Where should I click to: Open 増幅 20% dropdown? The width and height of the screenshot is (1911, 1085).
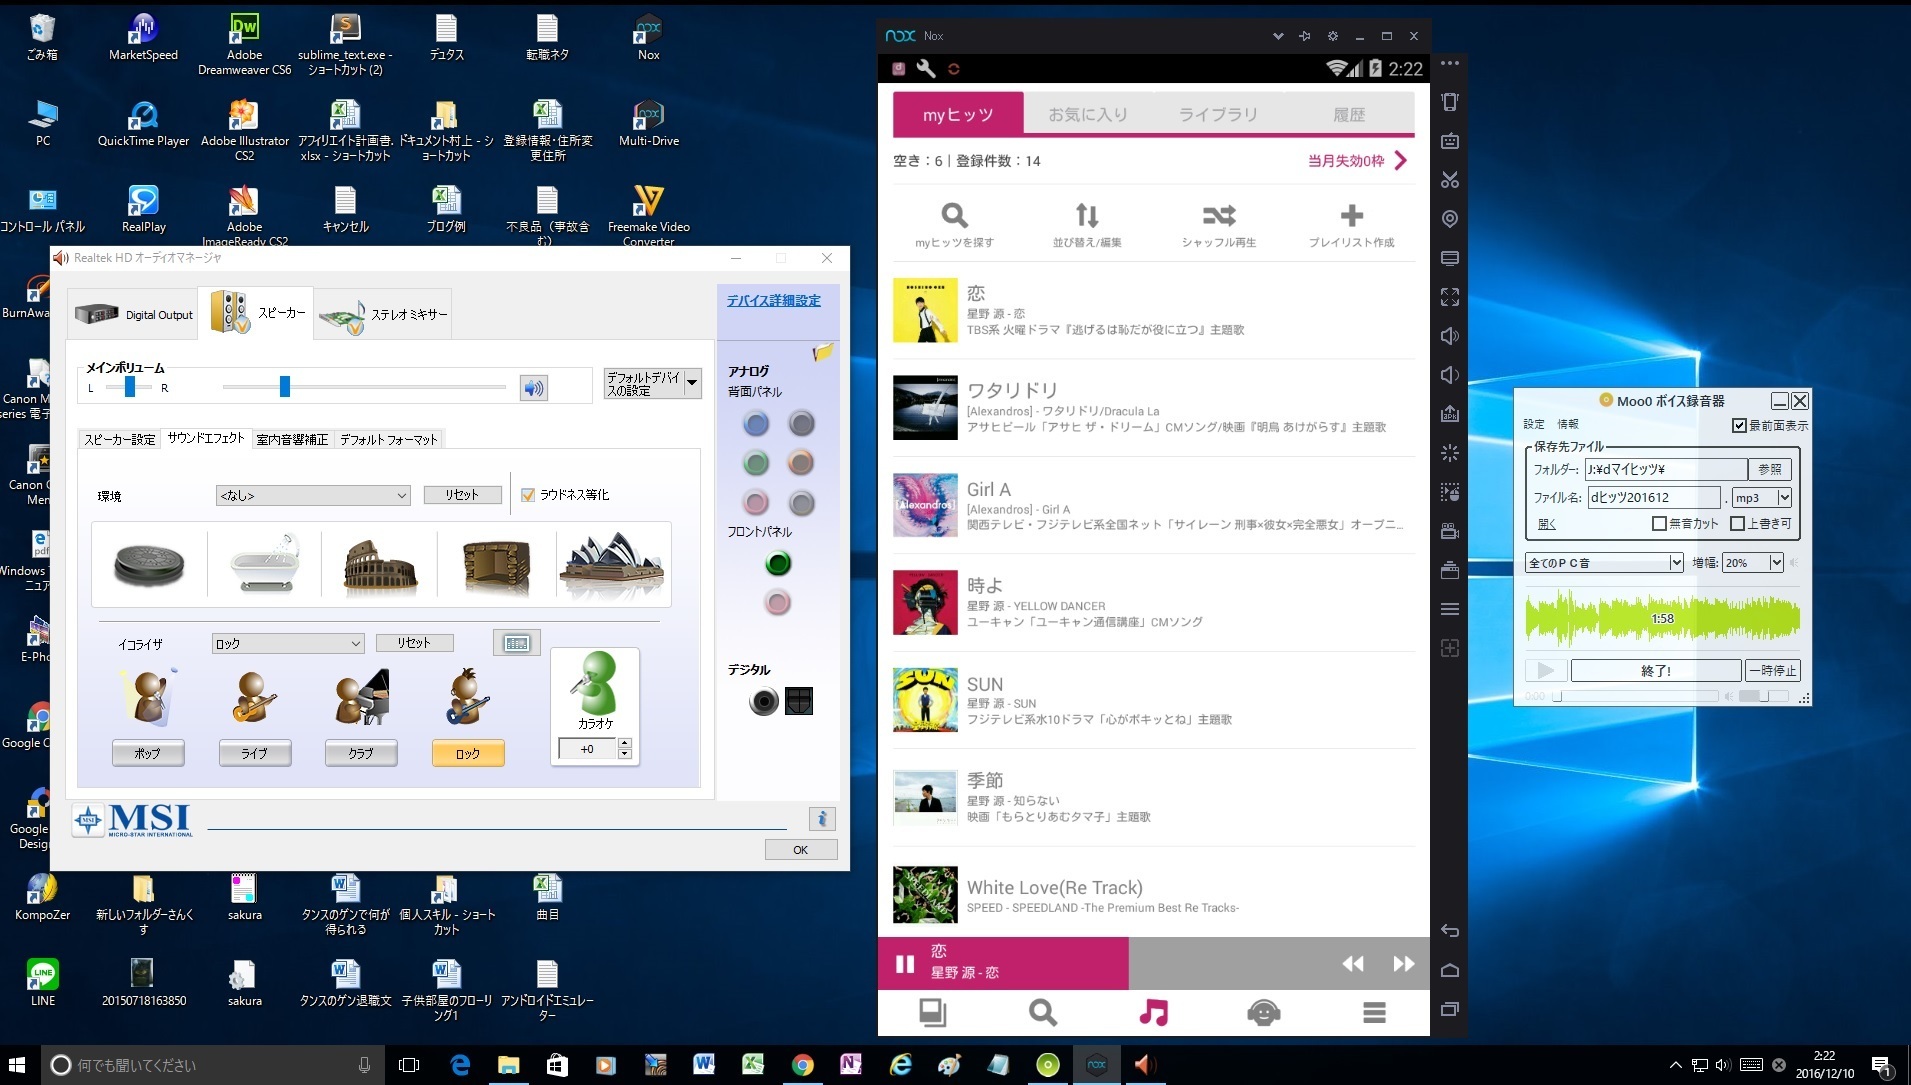coord(1753,563)
